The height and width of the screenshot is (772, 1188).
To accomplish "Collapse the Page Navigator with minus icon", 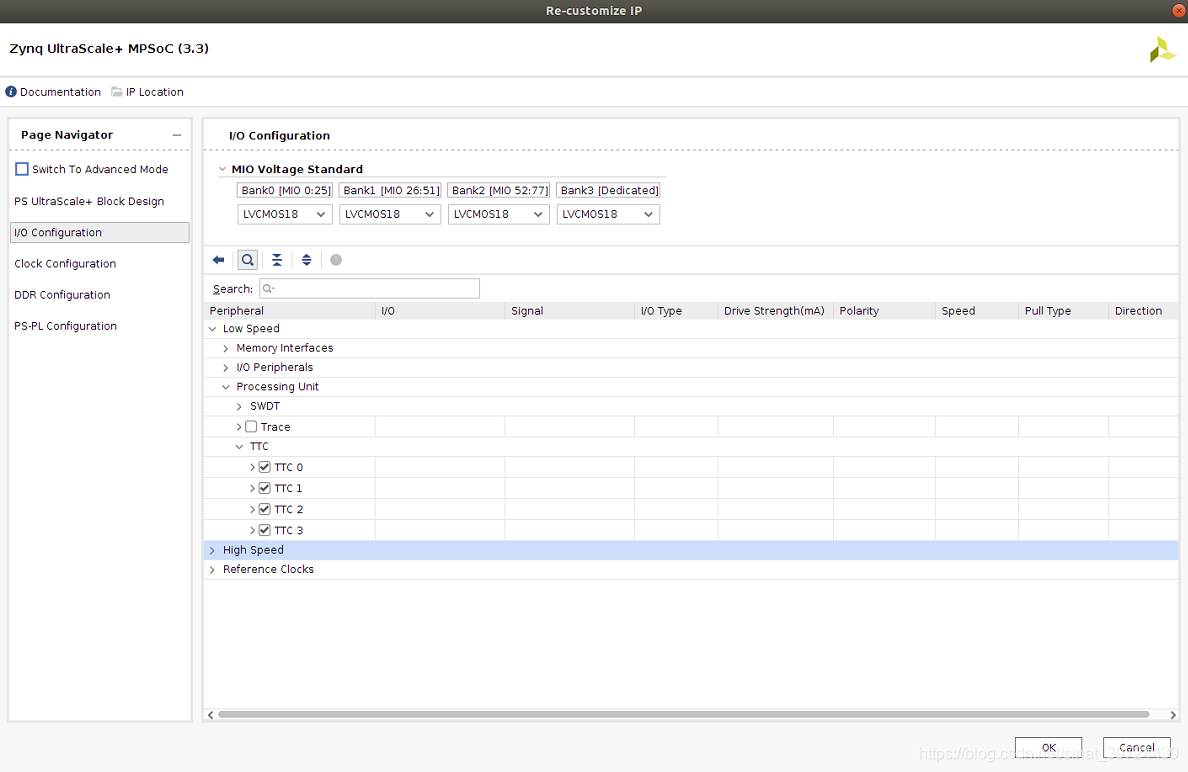I will click(177, 135).
